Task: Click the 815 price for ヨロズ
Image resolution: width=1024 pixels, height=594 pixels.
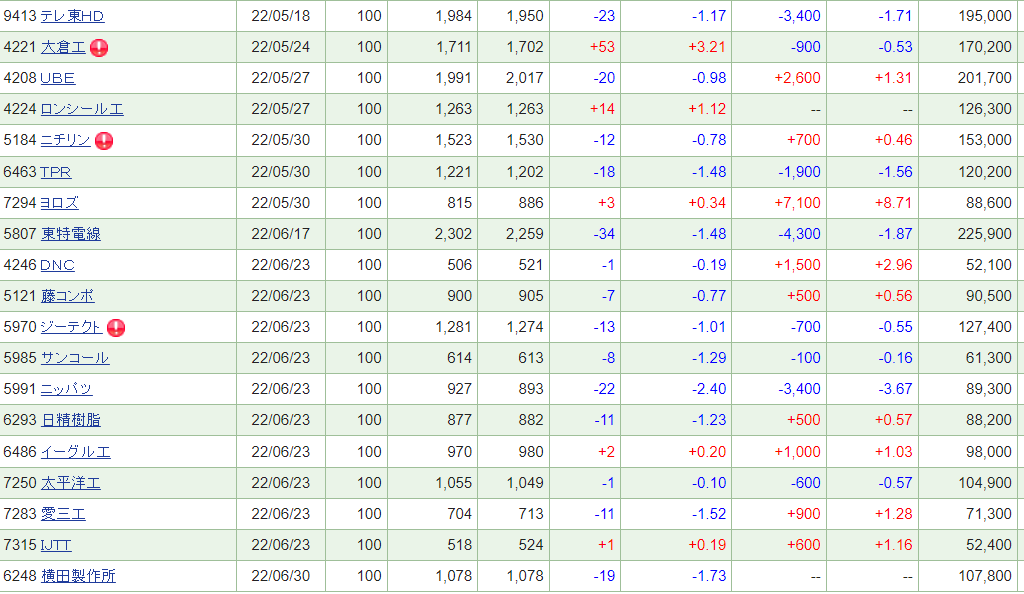Action: tap(460, 203)
